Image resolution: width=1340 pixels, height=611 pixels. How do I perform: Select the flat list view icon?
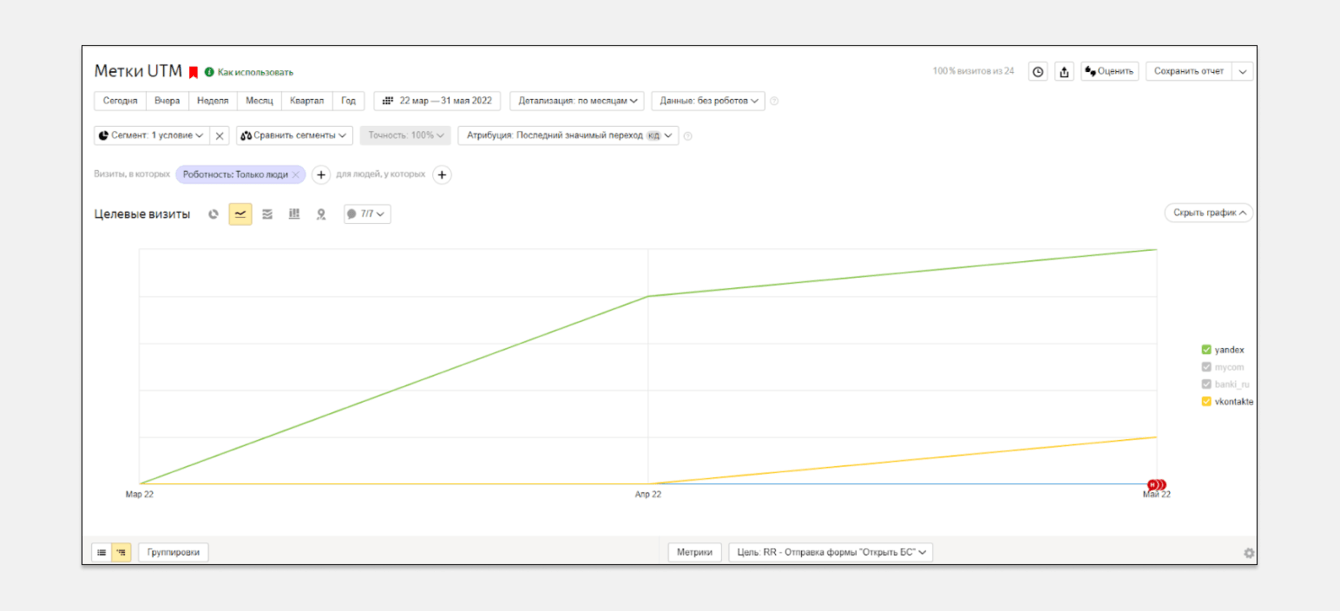pos(101,552)
